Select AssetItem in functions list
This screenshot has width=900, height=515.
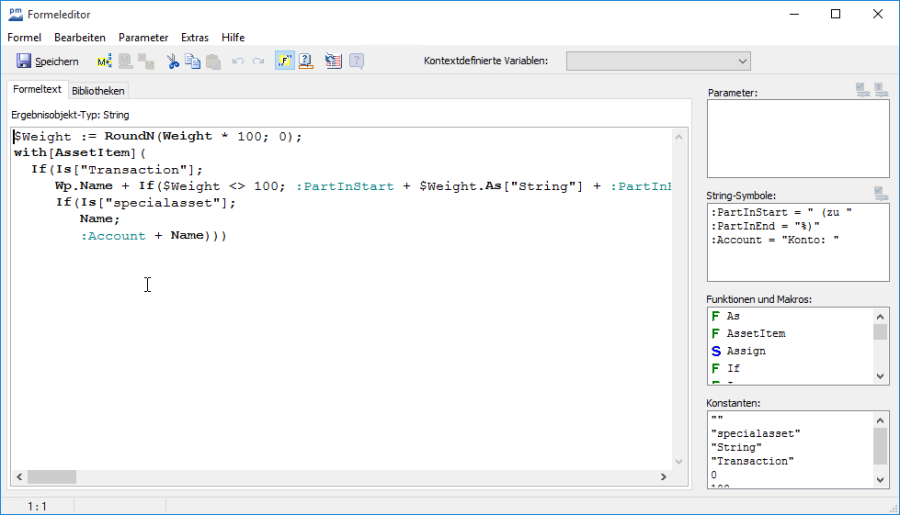click(755, 333)
